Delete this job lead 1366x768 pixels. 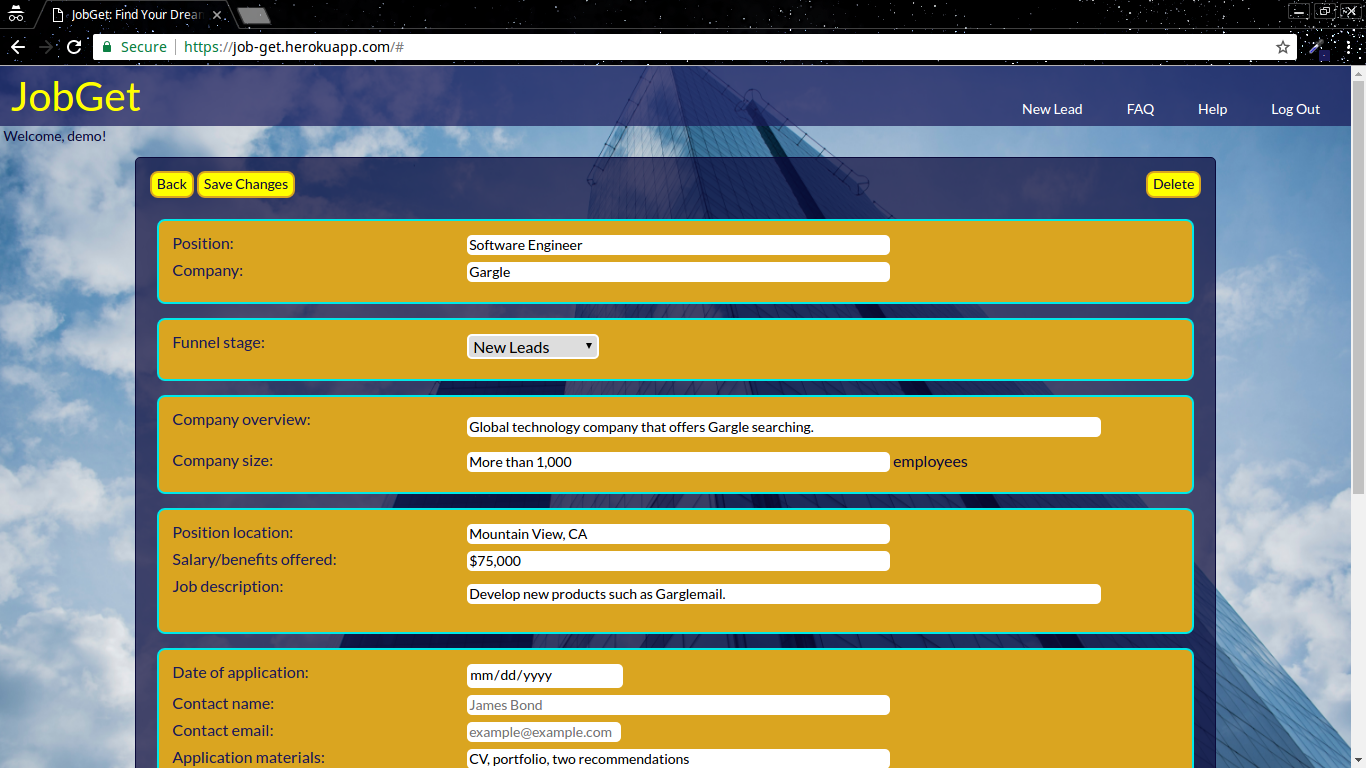(1173, 184)
